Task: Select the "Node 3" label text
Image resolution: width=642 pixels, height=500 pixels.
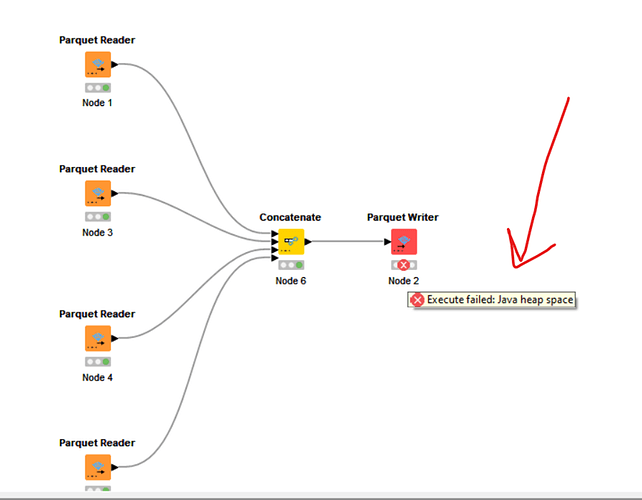Action: point(97,232)
